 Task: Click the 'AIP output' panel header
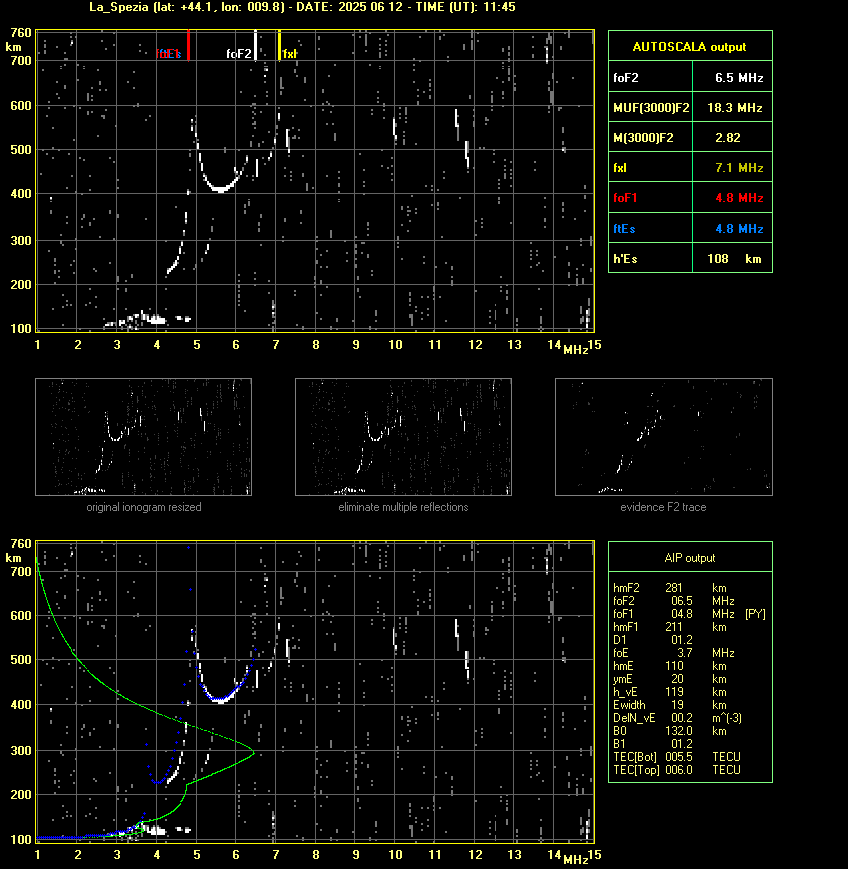coord(690,558)
